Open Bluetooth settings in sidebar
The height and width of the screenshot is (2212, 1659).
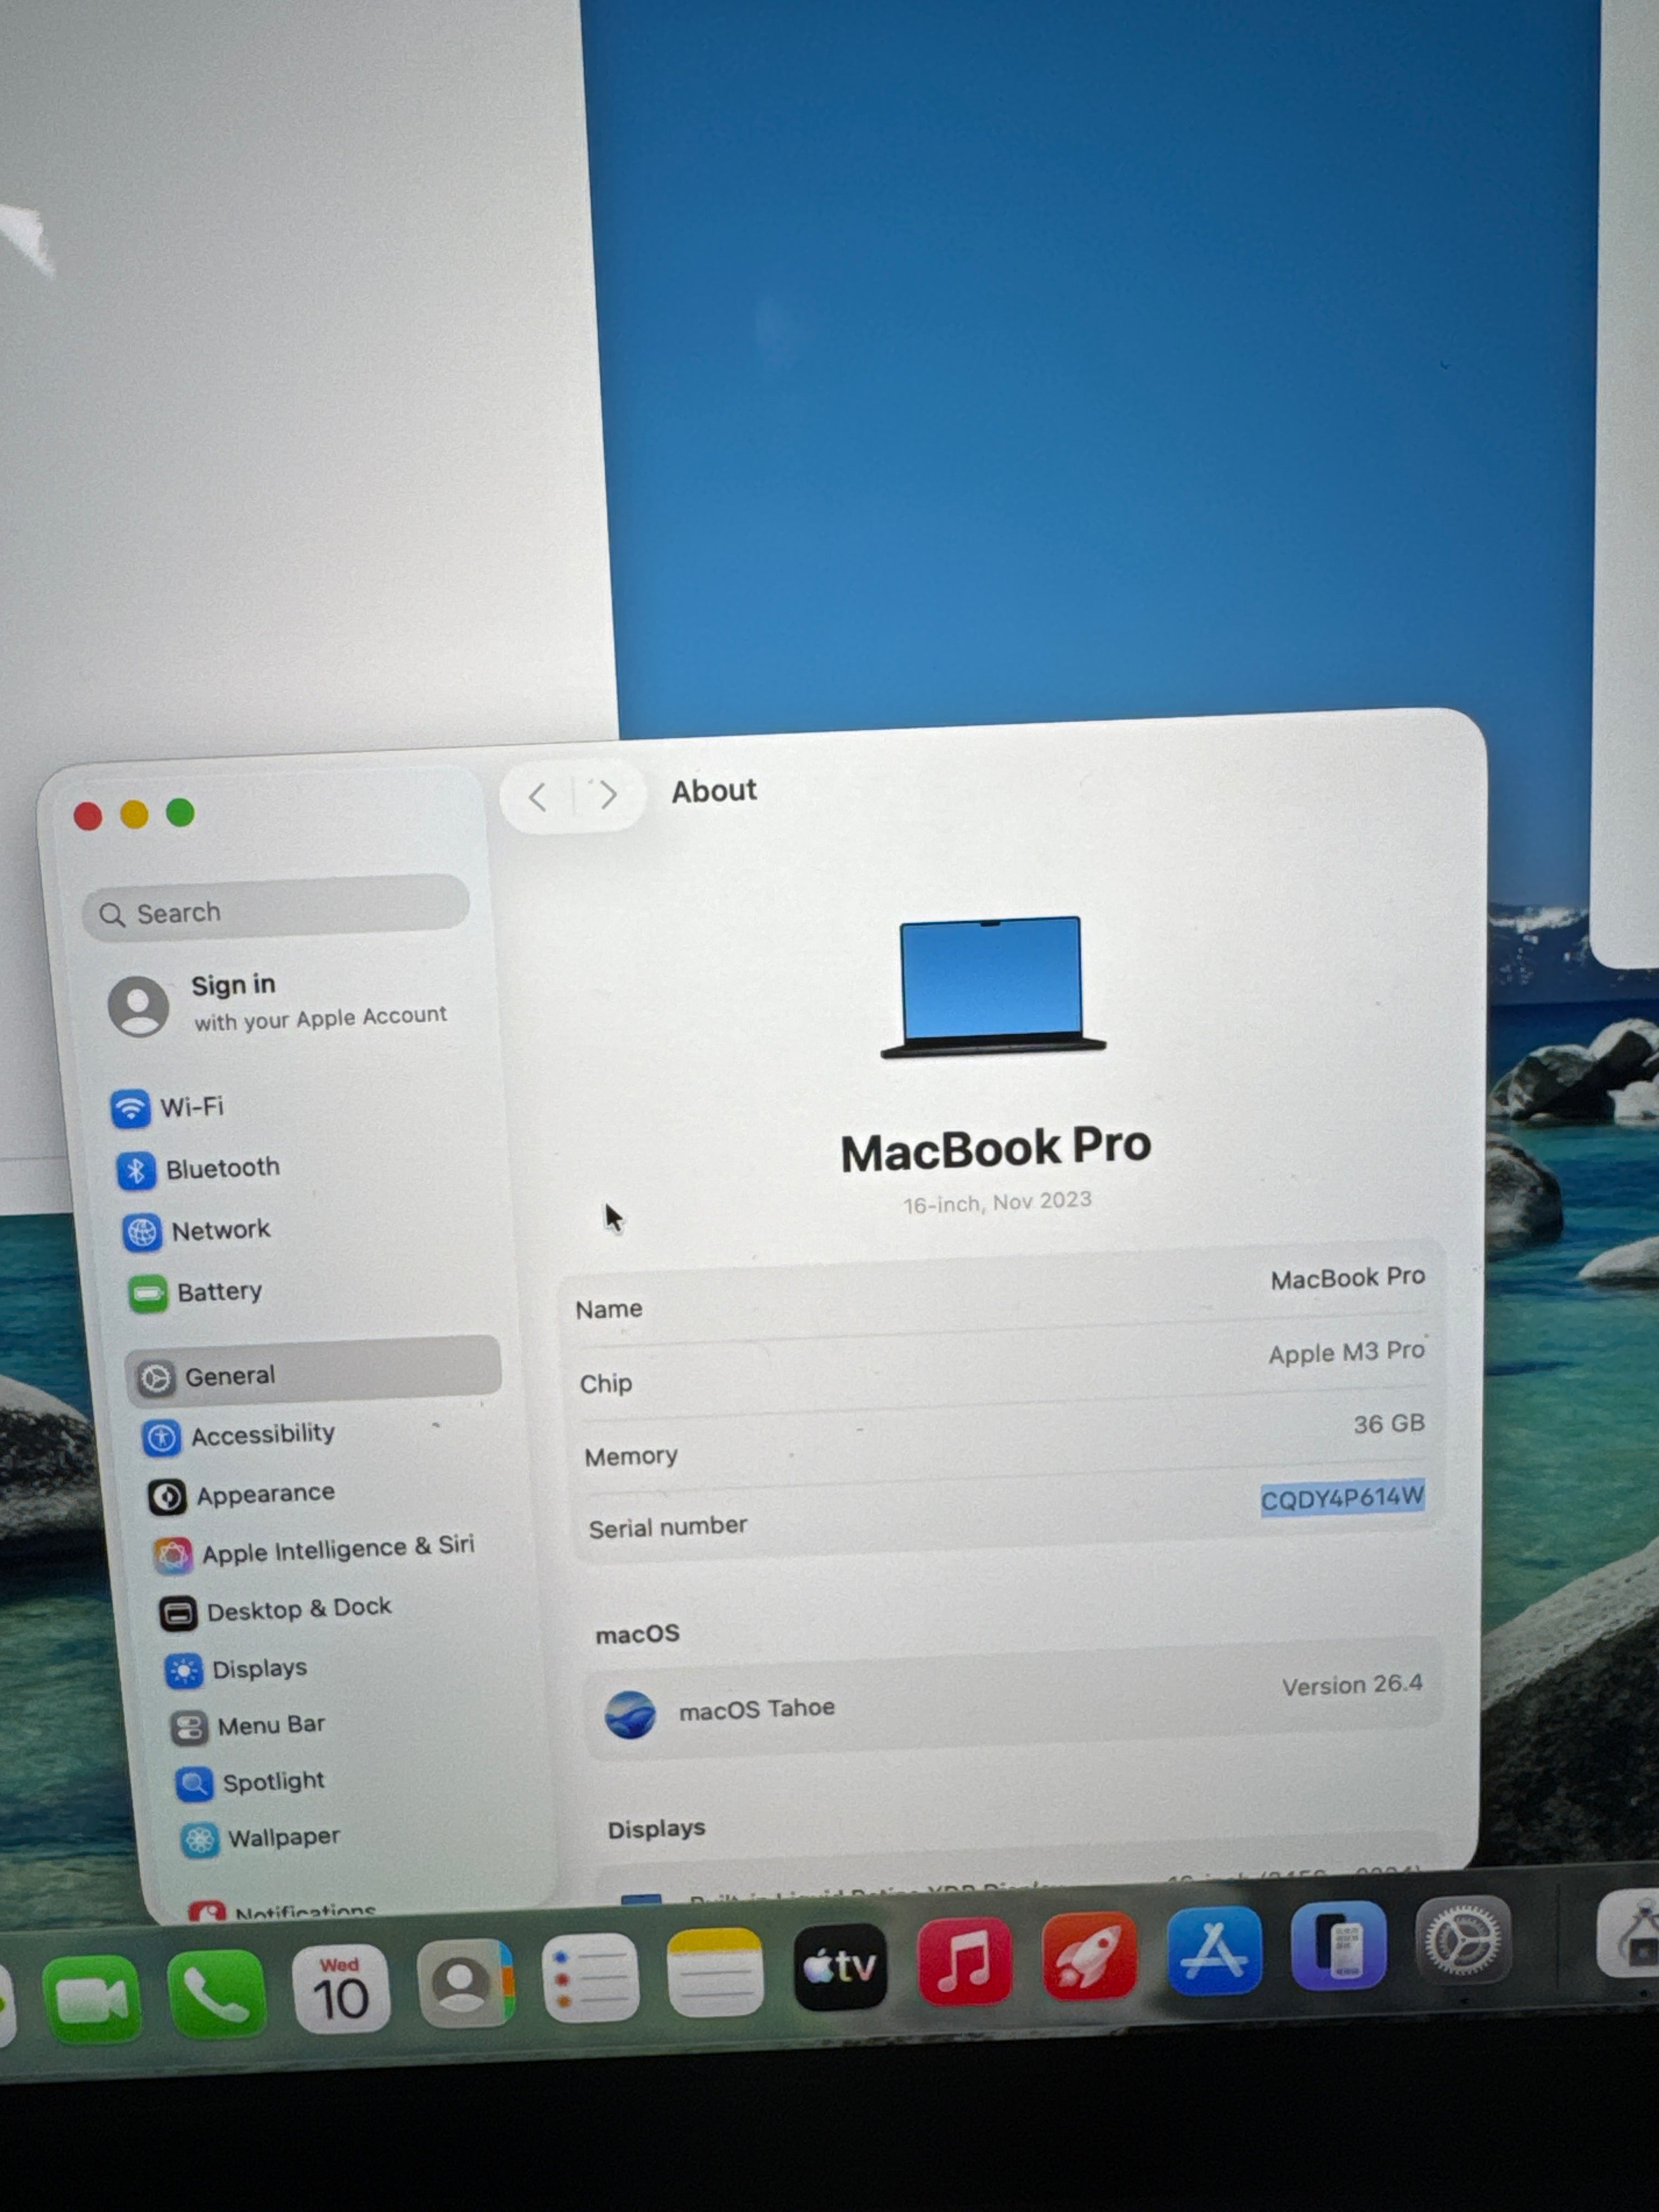(x=198, y=1168)
